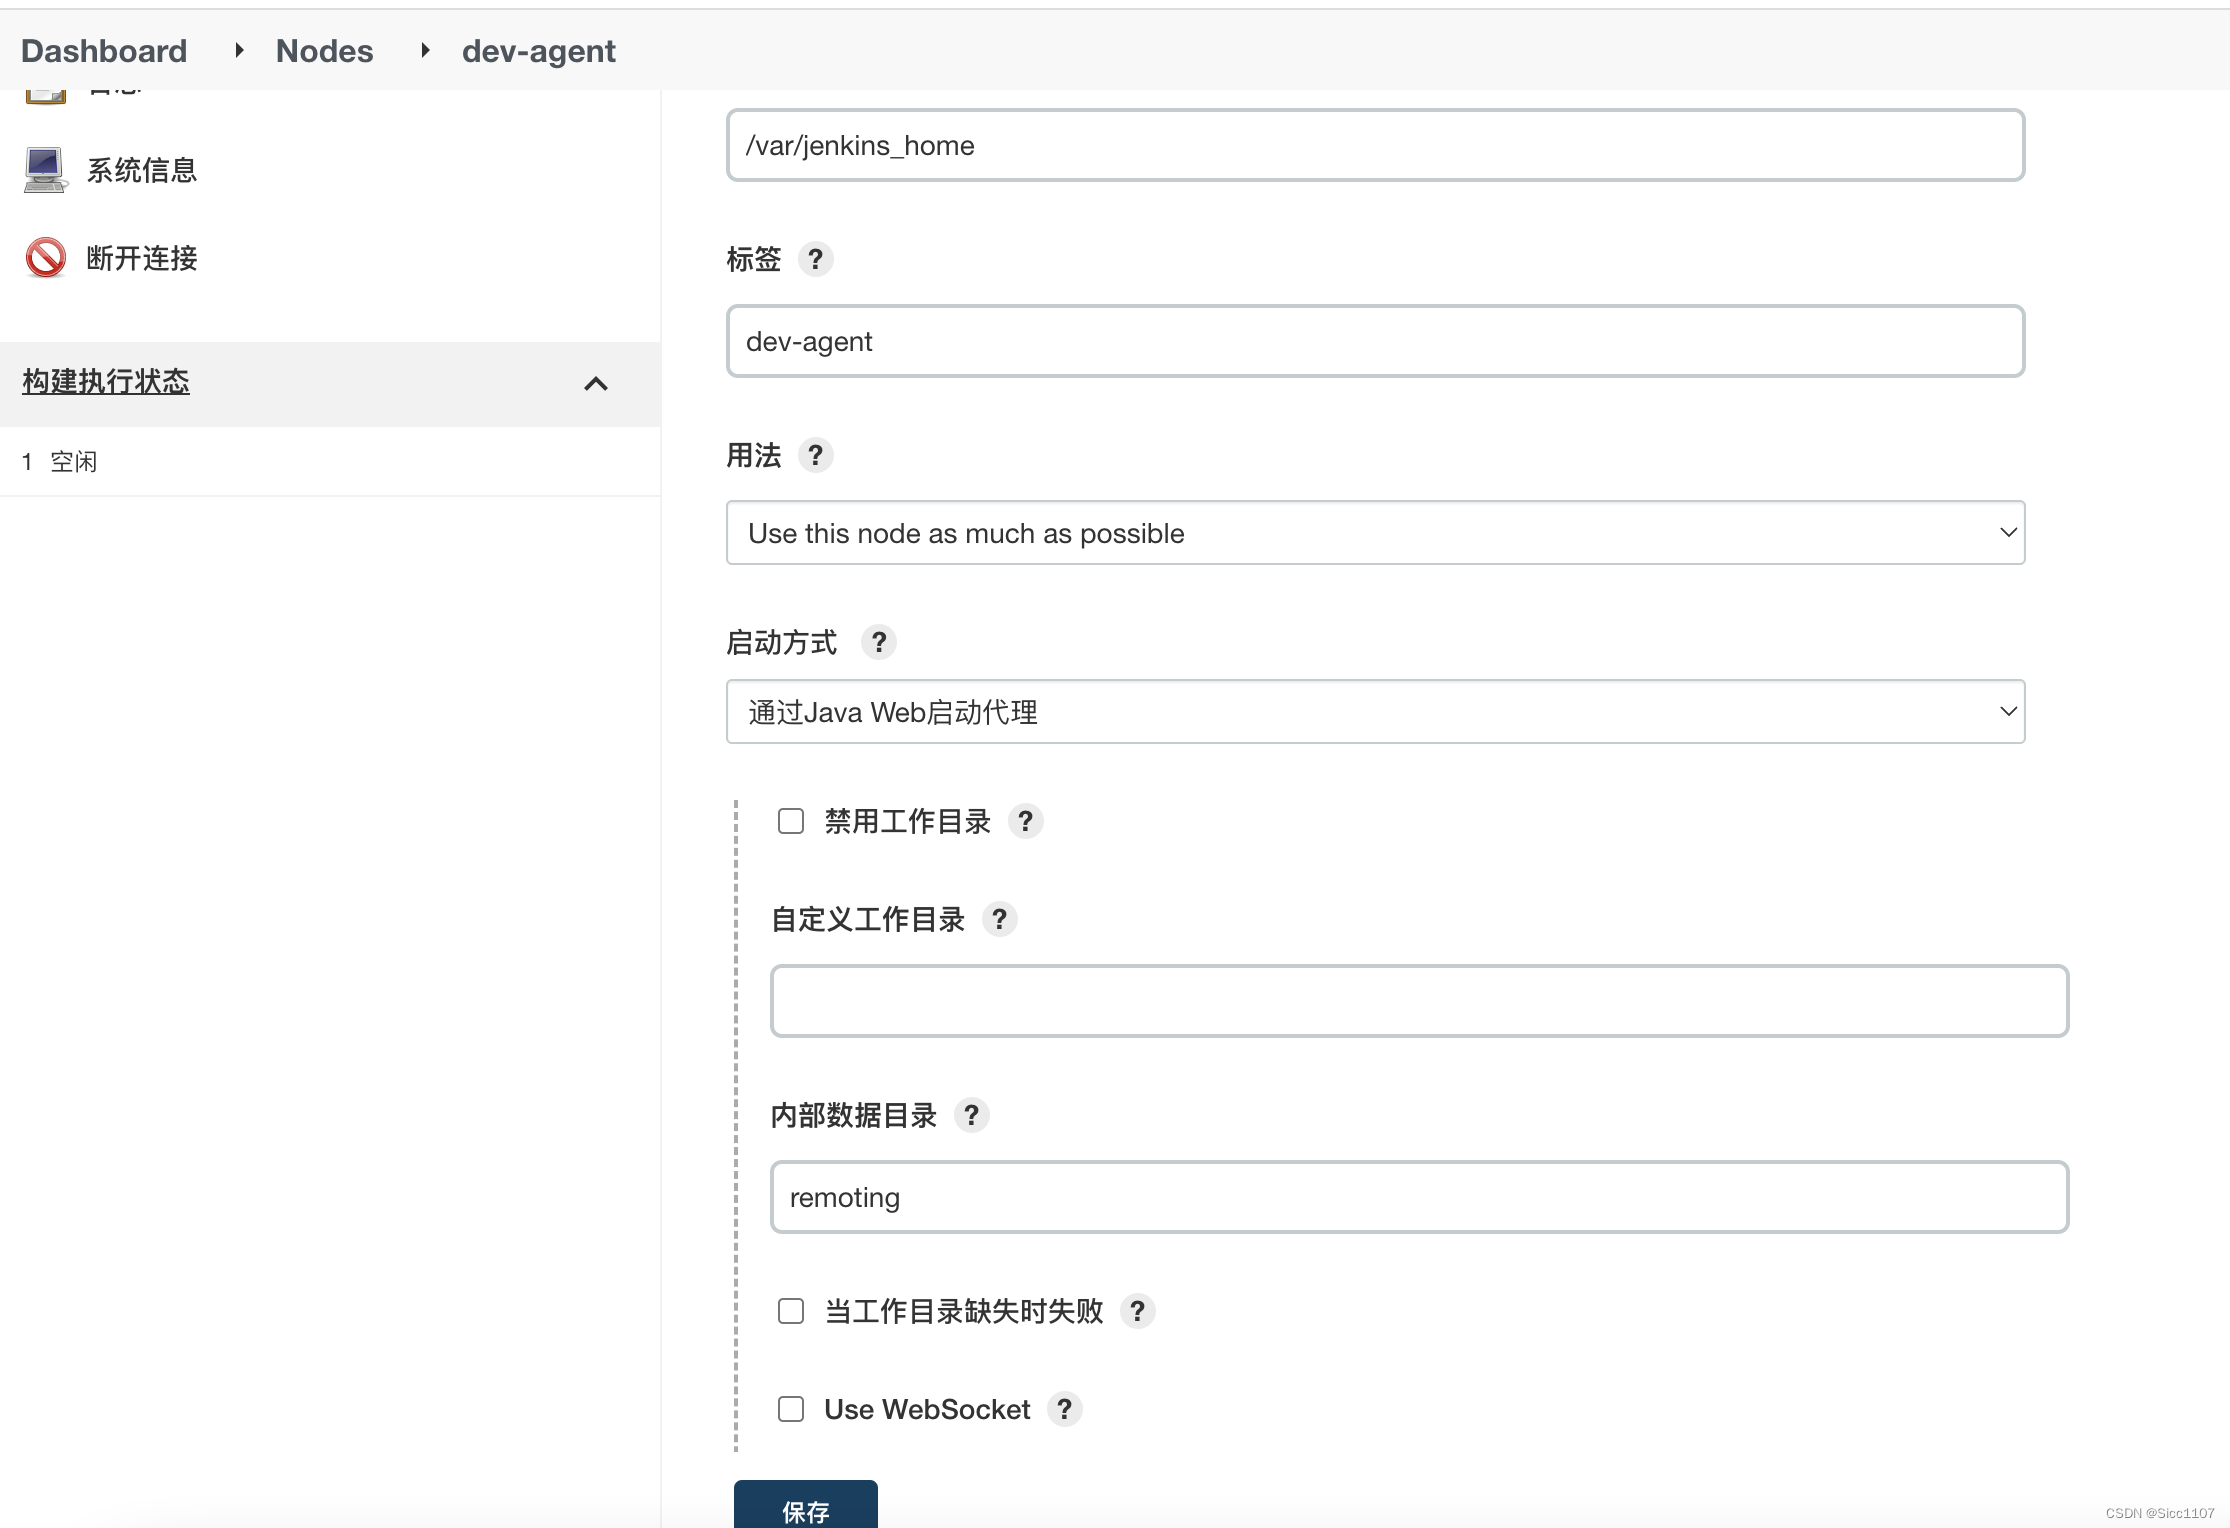The height and width of the screenshot is (1528, 2230).
Task: Select executor row 1 空闲
Action: click(x=330, y=462)
